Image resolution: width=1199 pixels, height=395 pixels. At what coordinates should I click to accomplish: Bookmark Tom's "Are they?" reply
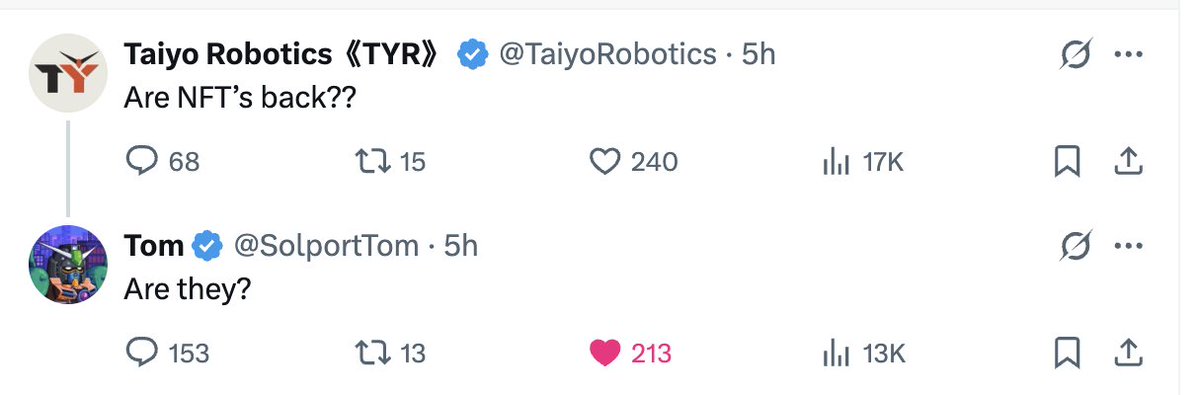click(1067, 353)
